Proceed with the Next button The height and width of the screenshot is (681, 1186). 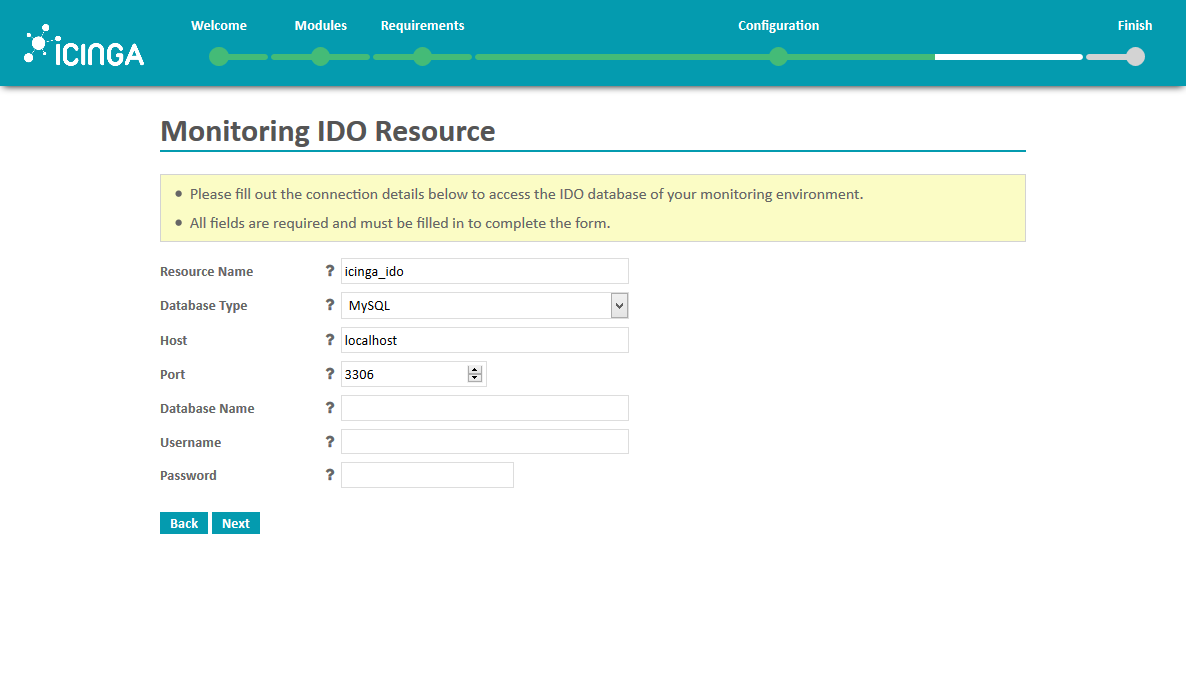(x=236, y=524)
